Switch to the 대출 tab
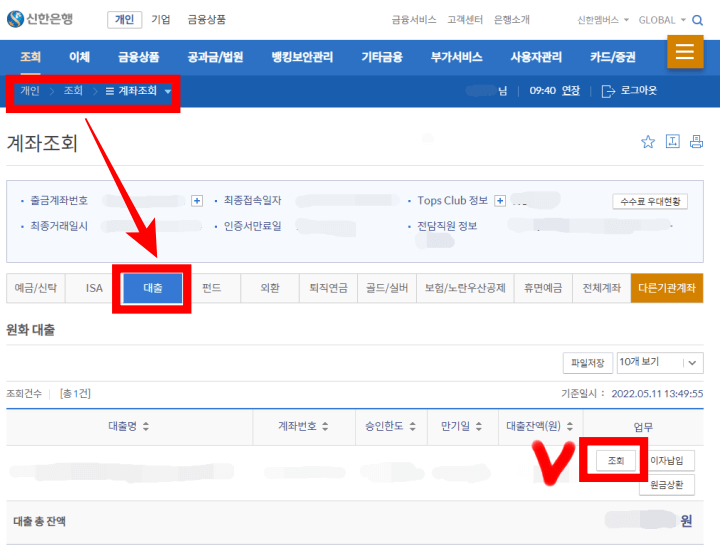The height and width of the screenshot is (556, 720). tap(152, 288)
